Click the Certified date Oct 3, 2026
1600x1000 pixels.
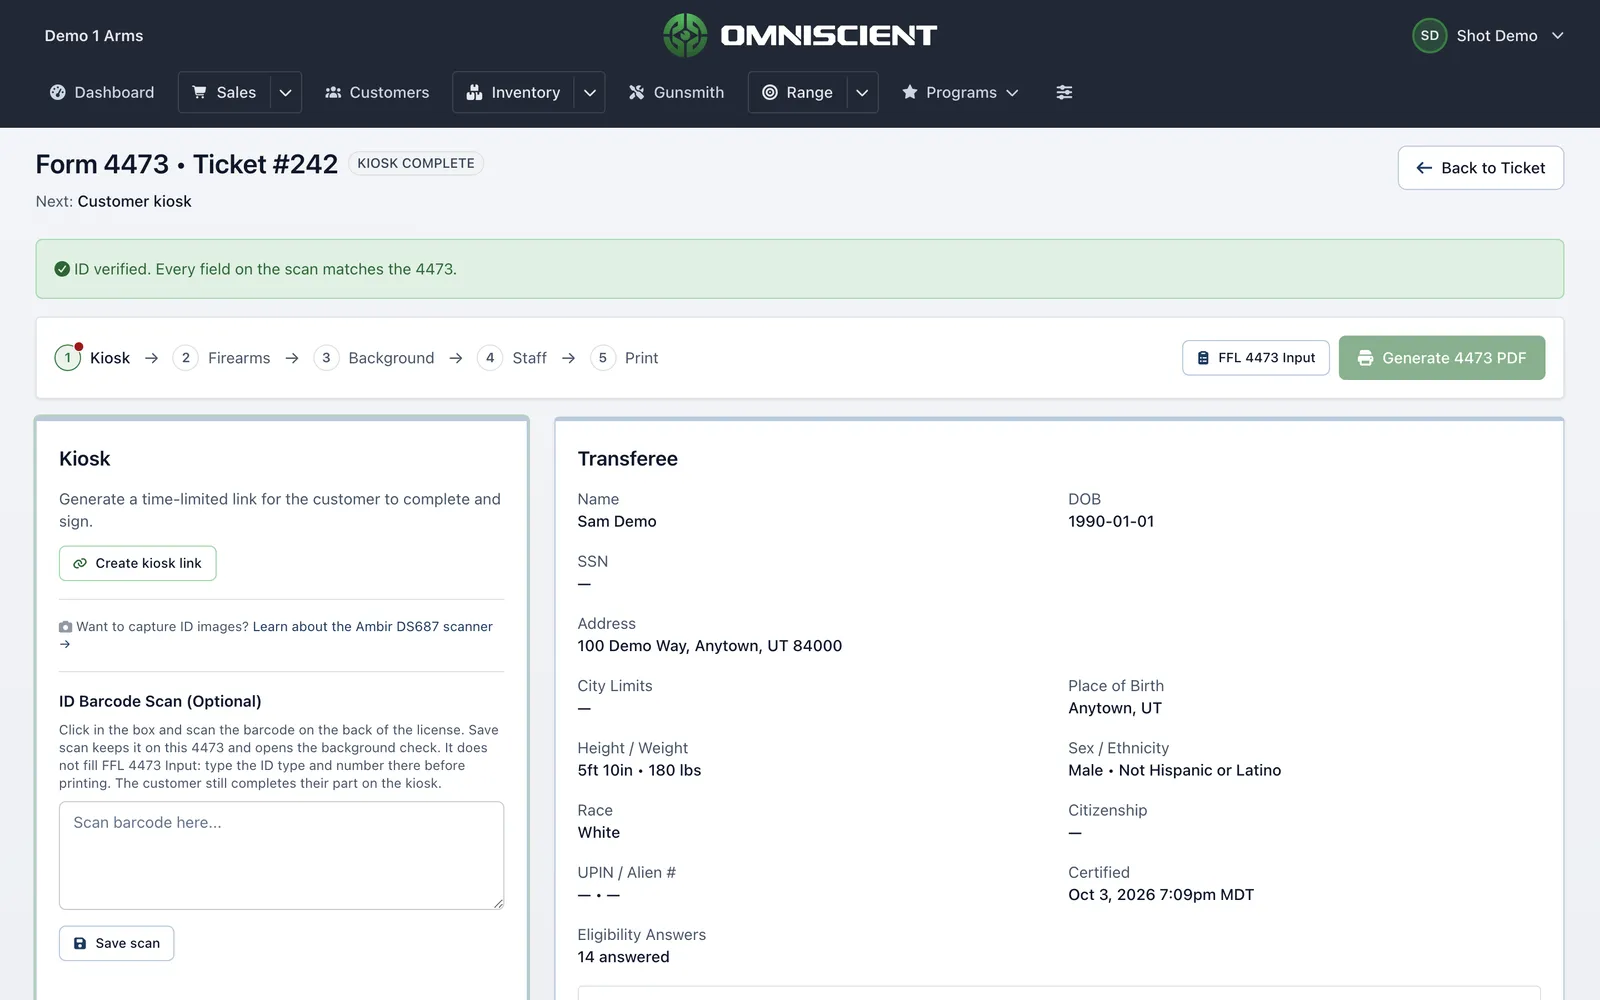[1161, 895]
